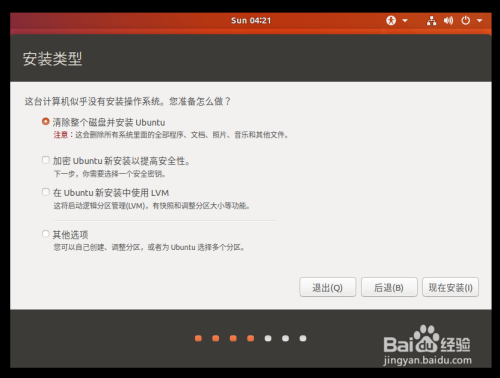
Task: Choose the 其他选项 radio button
Action: click(46, 234)
